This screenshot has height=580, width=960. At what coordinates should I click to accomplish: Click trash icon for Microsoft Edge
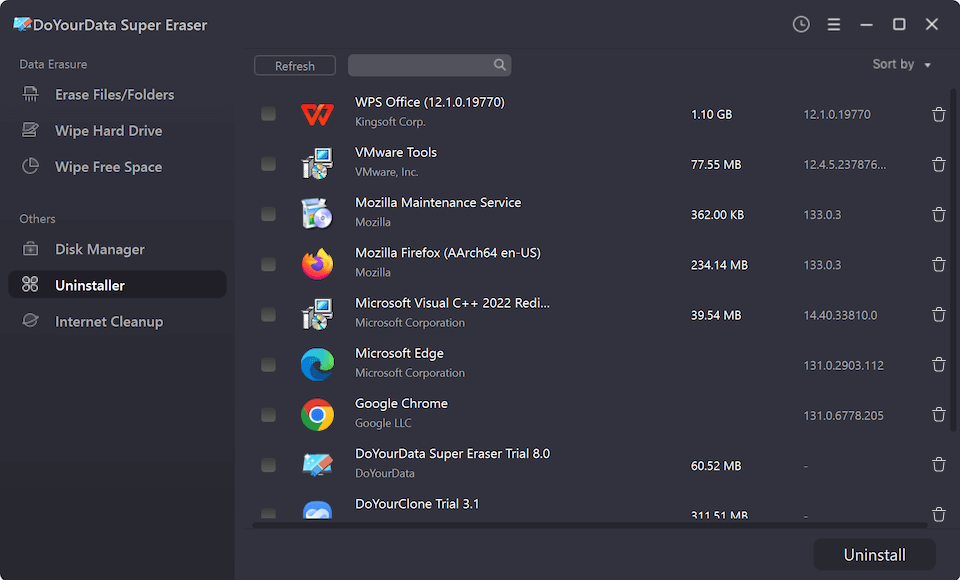point(939,365)
